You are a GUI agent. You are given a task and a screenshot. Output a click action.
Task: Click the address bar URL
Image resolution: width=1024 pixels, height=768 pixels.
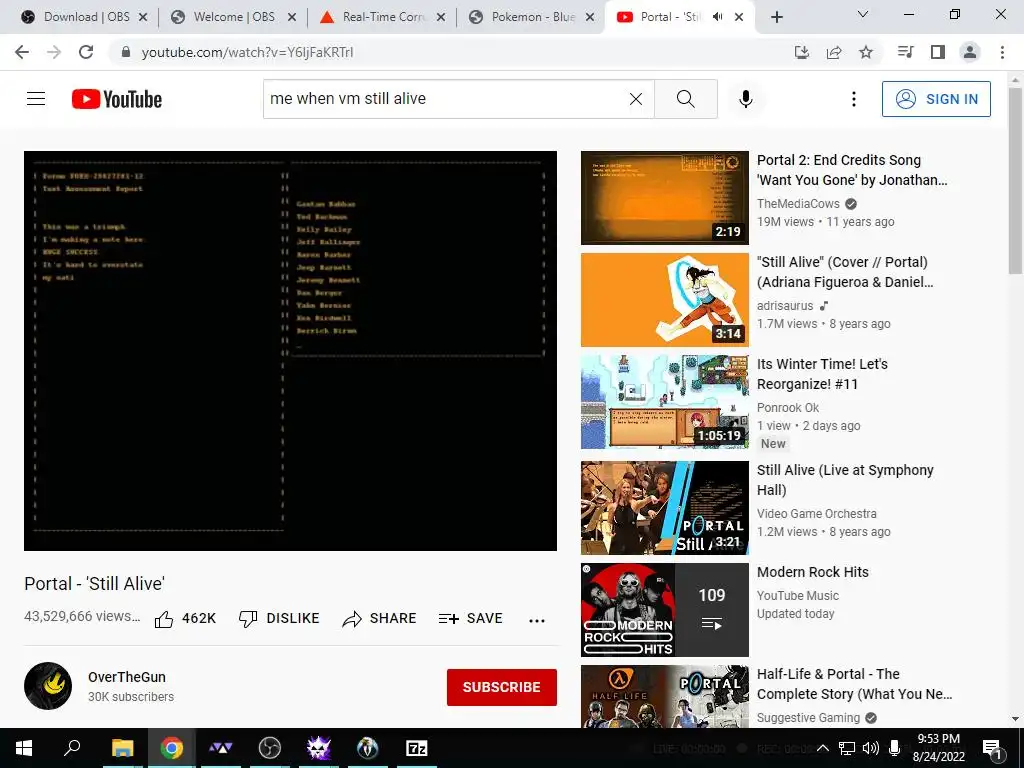[248, 52]
